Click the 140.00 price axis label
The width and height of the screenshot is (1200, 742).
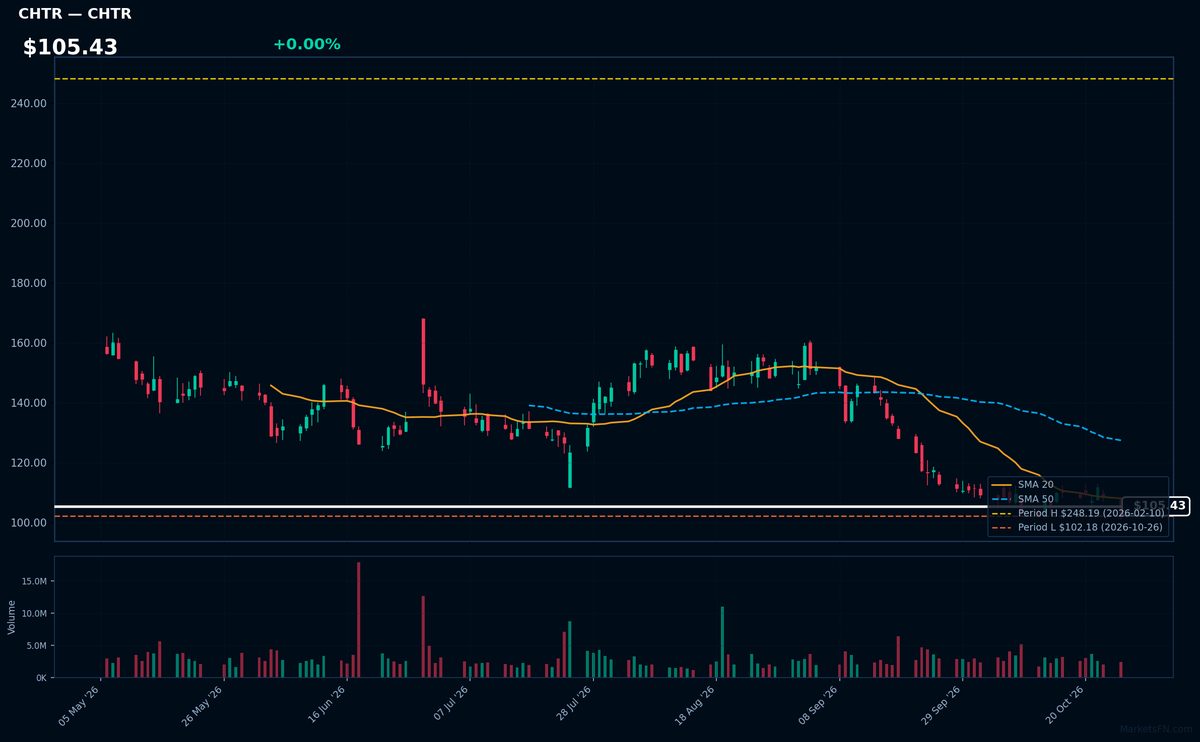(29, 403)
